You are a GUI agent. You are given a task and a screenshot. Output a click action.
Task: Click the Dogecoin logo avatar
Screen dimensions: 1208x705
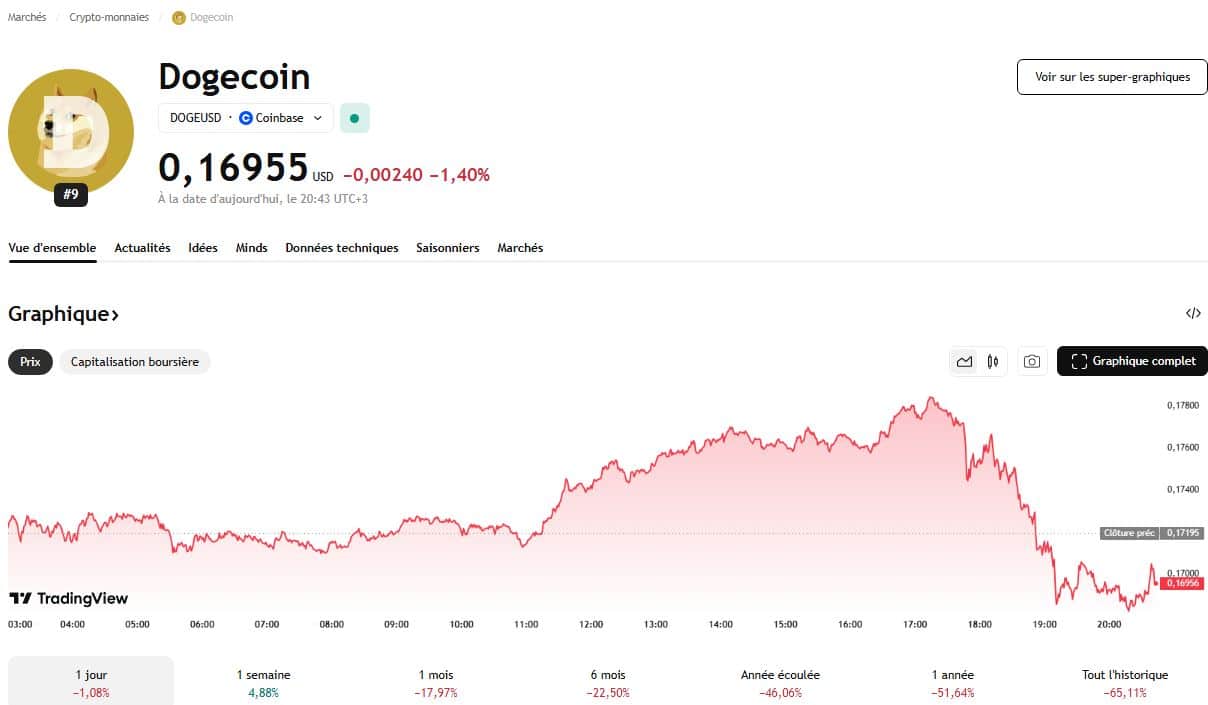70,131
